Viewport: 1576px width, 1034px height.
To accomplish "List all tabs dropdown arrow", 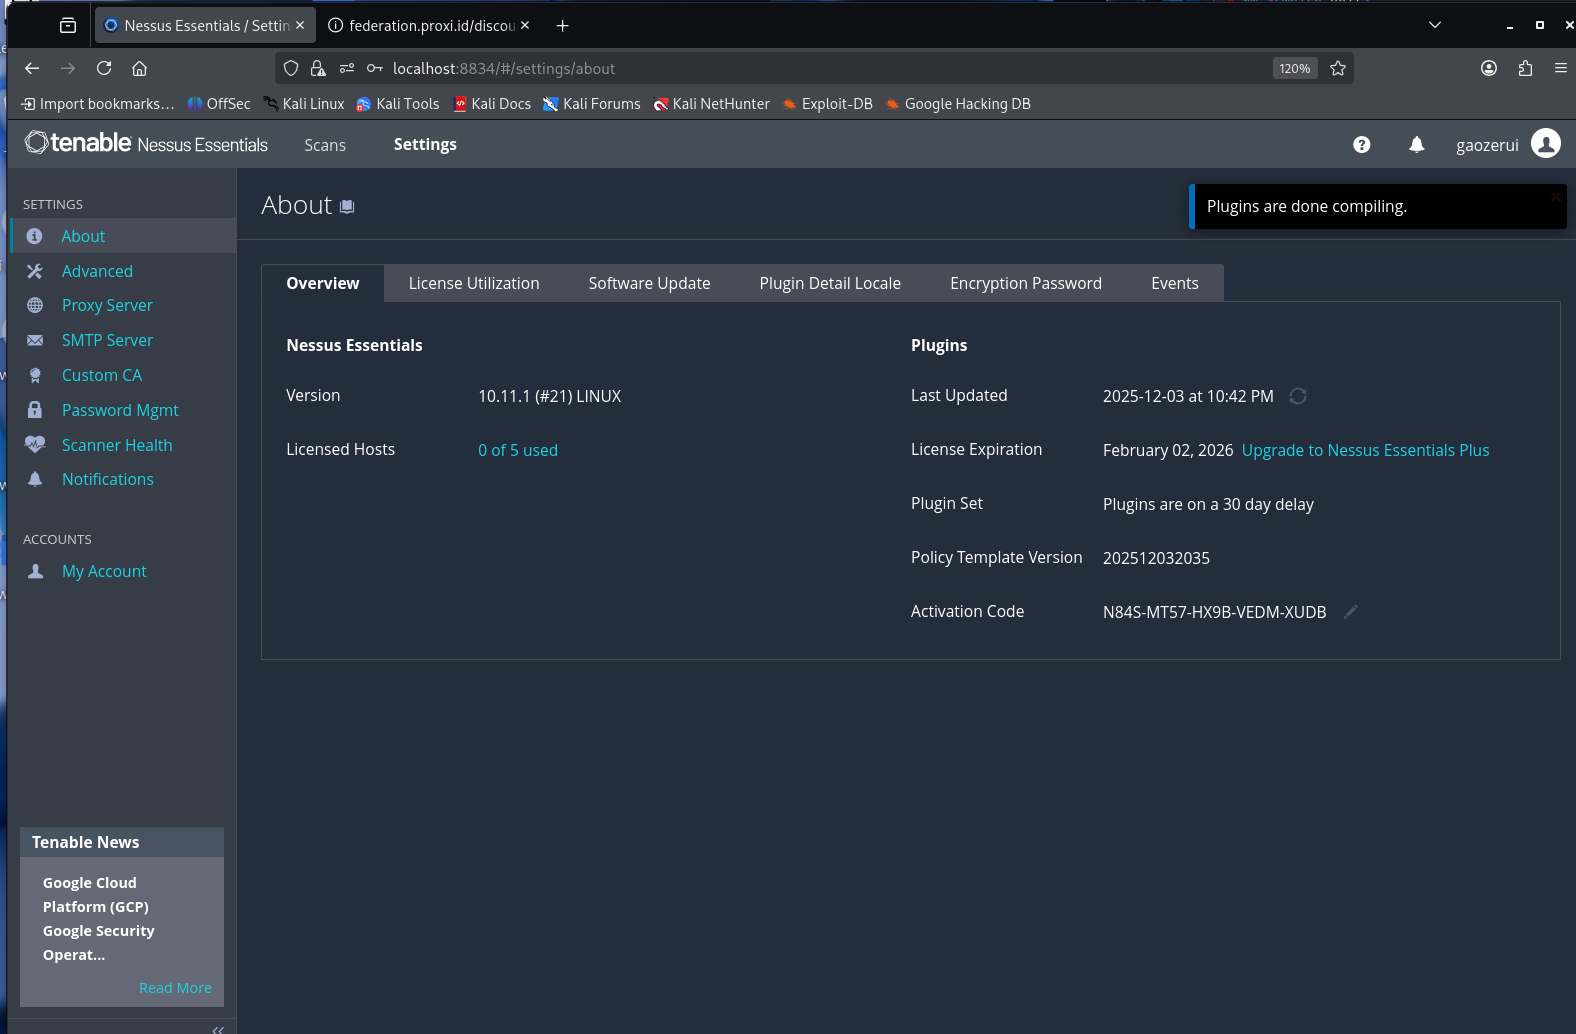I will point(1435,25).
